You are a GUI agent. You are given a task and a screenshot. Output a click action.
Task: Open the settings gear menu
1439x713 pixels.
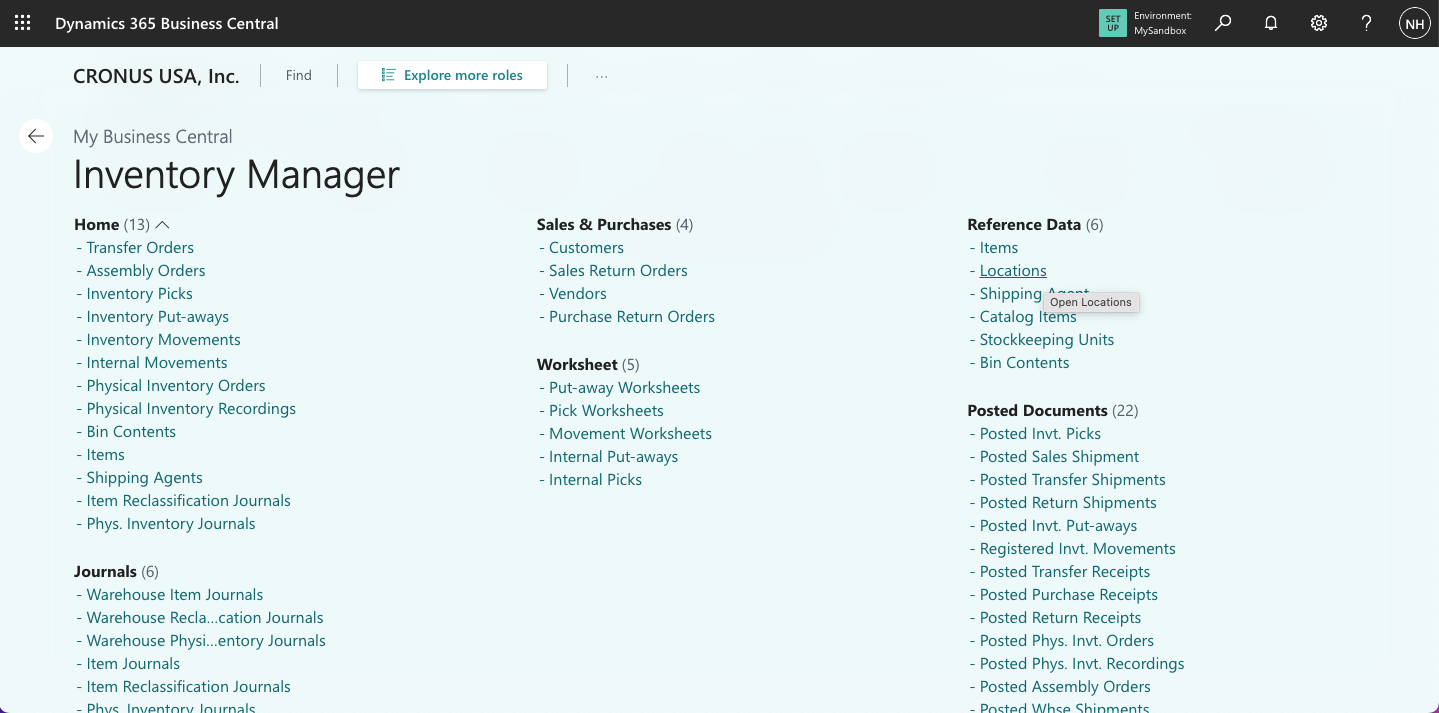coord(1319,23)
